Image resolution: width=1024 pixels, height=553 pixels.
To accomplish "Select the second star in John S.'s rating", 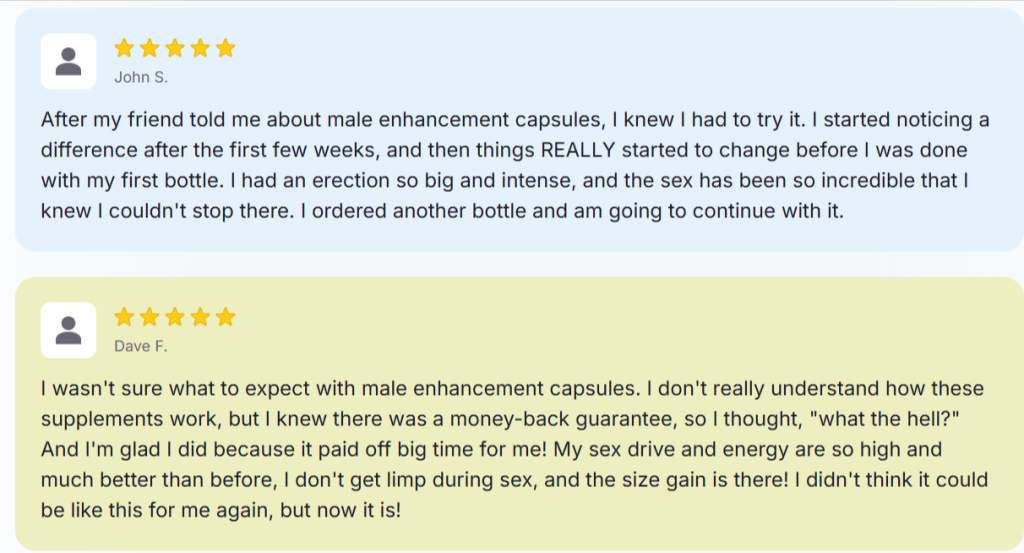I will click(x=150, y=47).
